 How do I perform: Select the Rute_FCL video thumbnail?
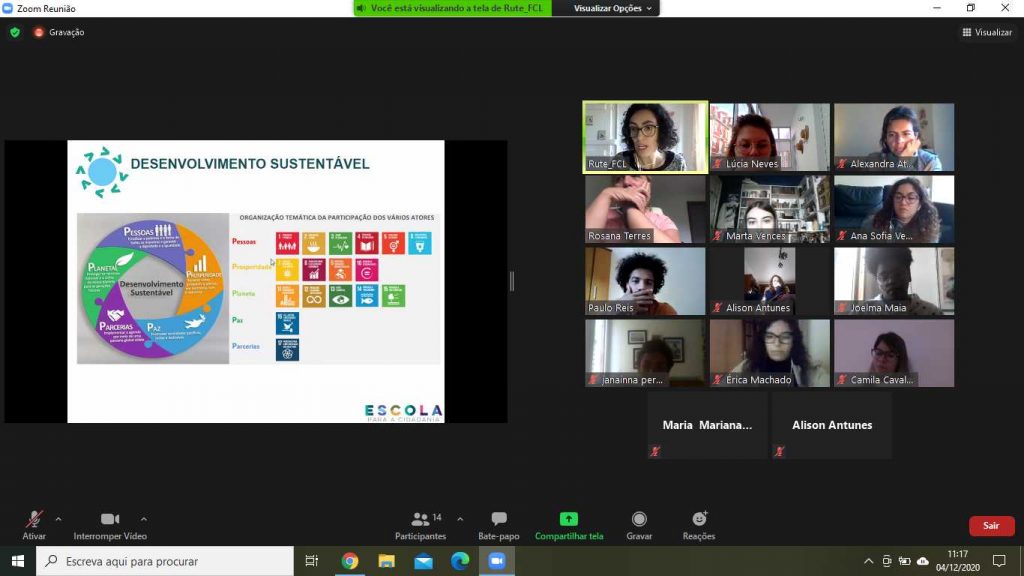coord(645,137)
